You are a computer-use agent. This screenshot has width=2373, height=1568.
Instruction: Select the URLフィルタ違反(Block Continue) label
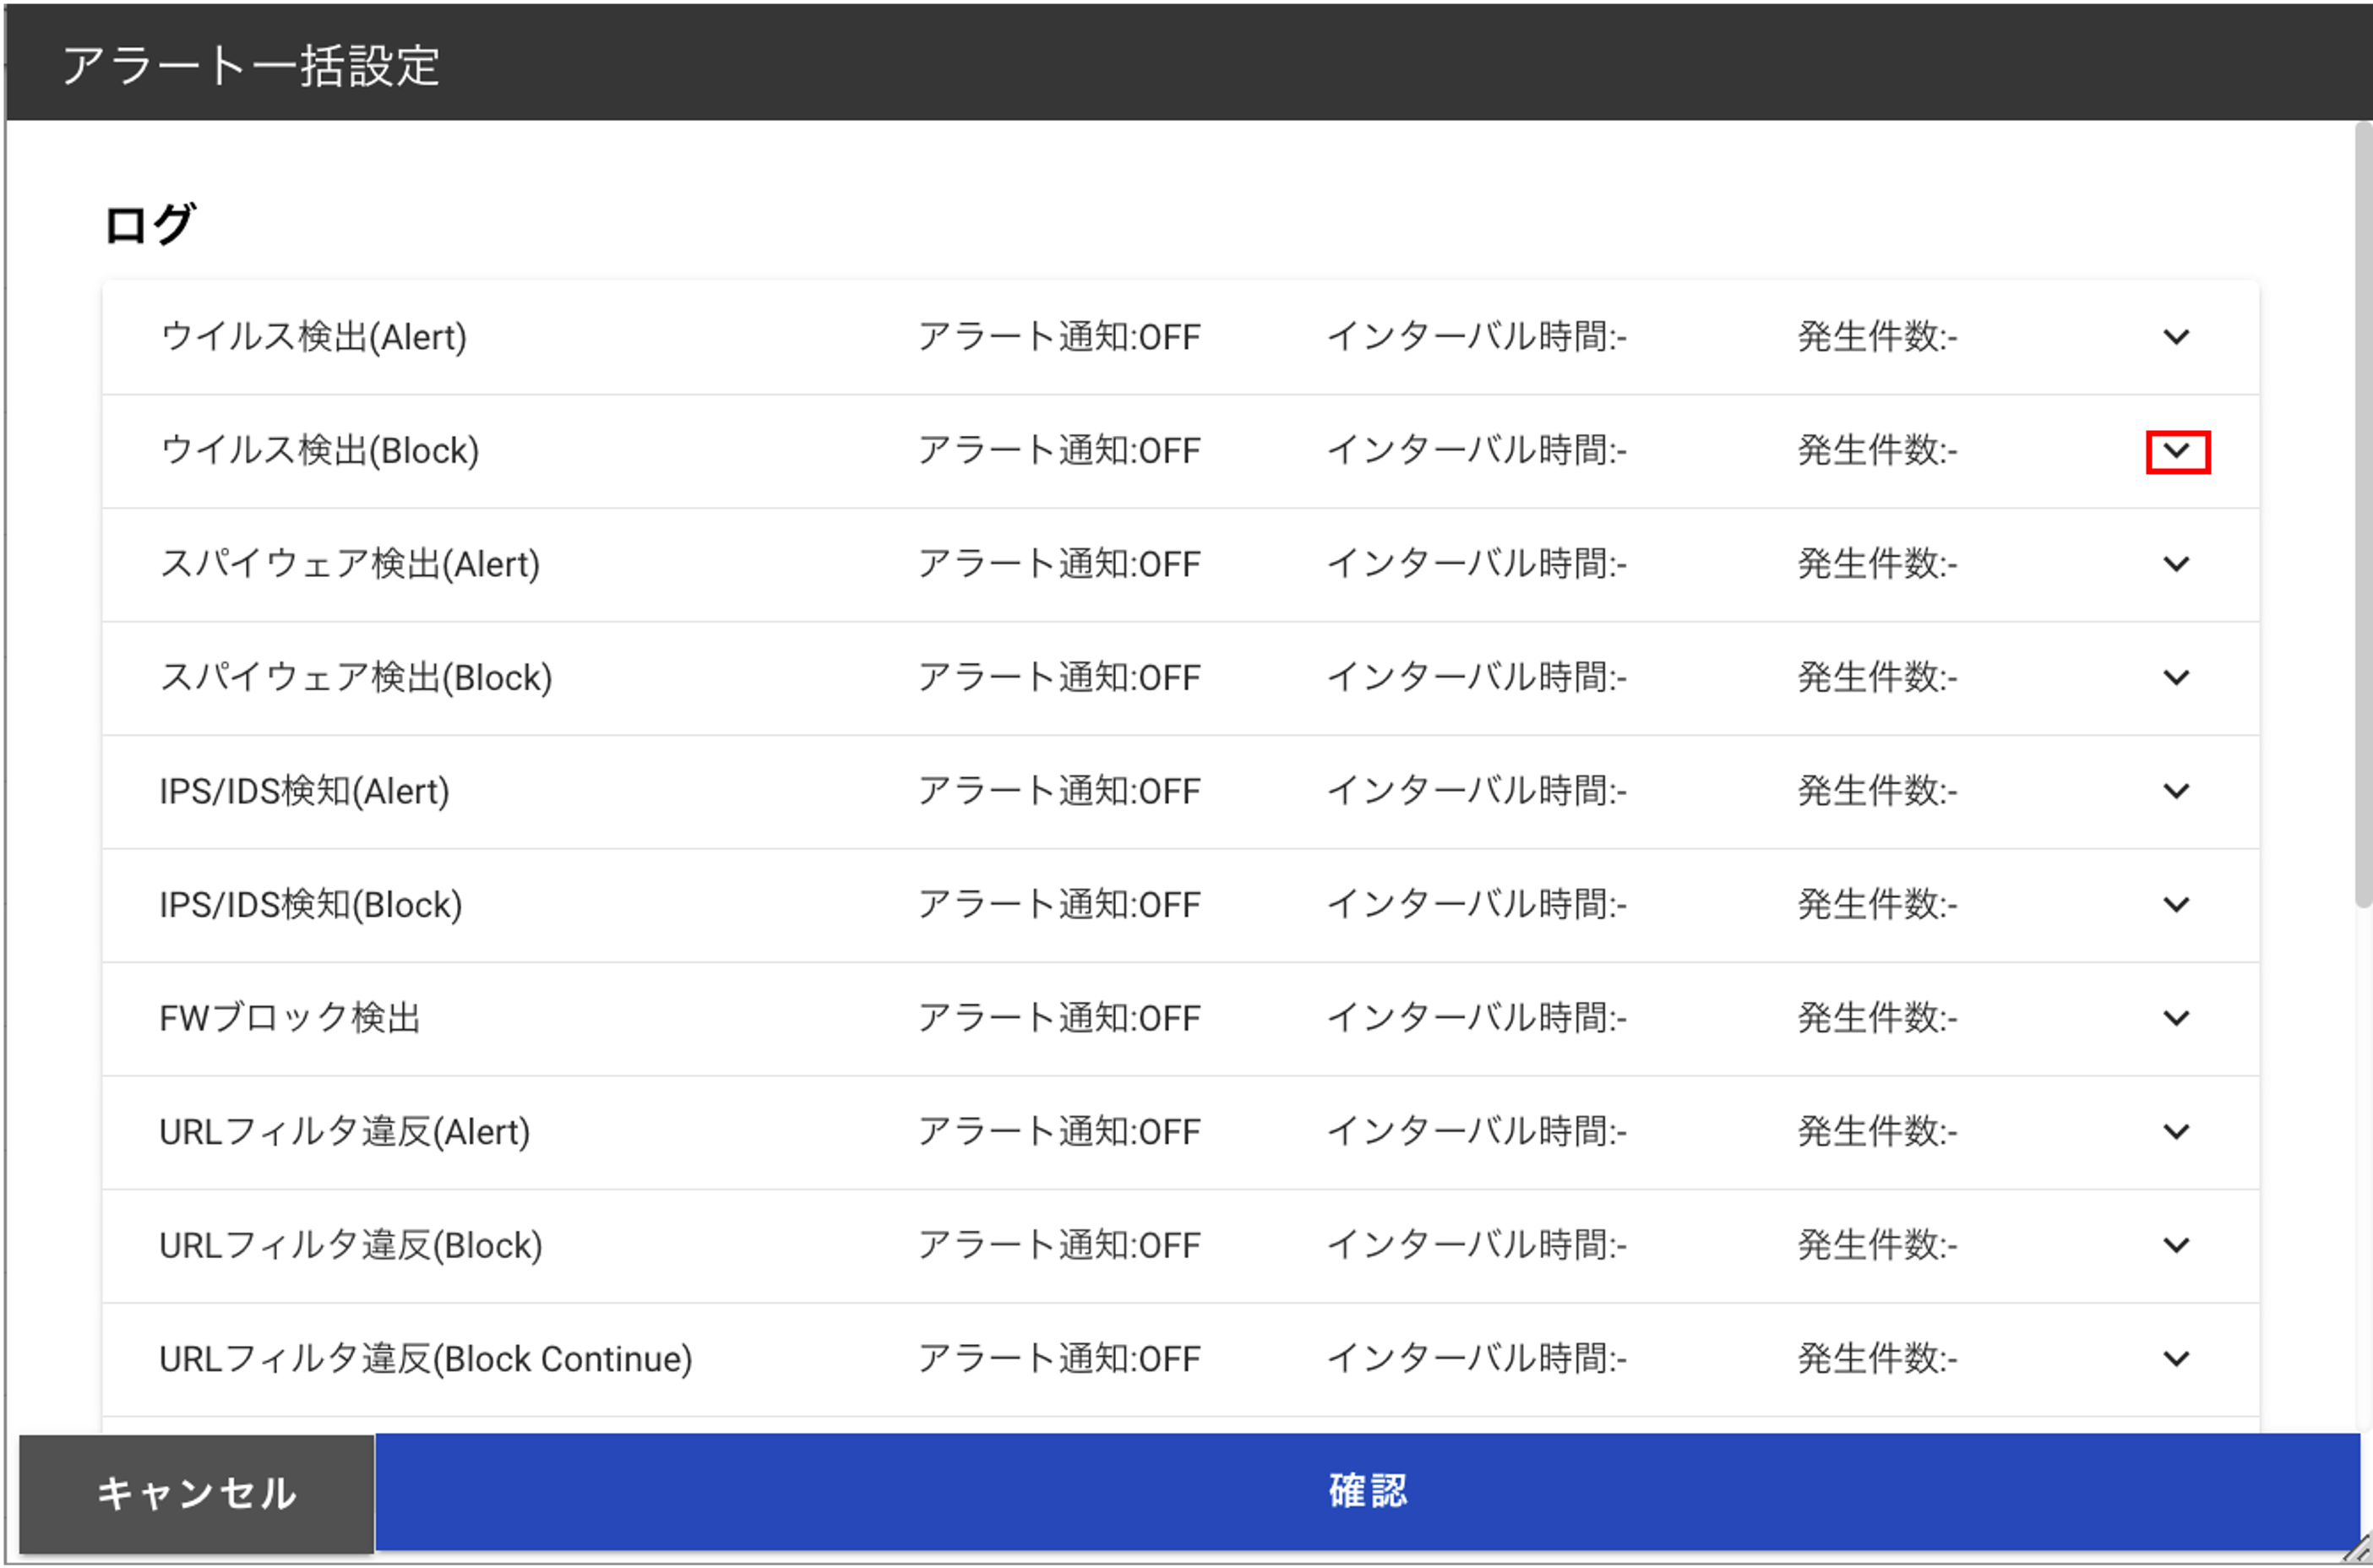pyautogui.click(x=426, y=1359)
